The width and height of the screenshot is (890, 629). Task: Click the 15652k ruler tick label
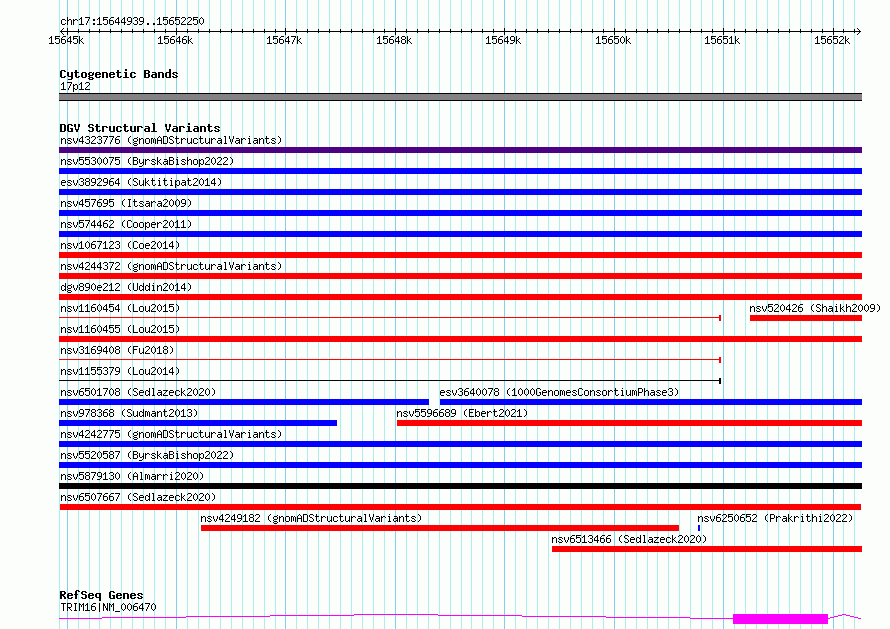832,40
